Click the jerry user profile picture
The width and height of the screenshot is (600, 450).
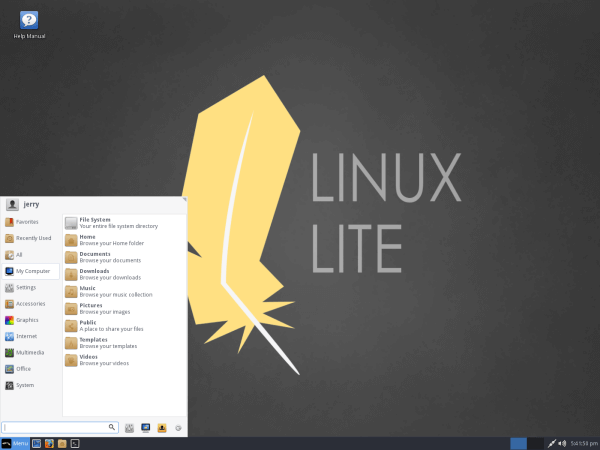pyautogui.click(x=12, y=204)
